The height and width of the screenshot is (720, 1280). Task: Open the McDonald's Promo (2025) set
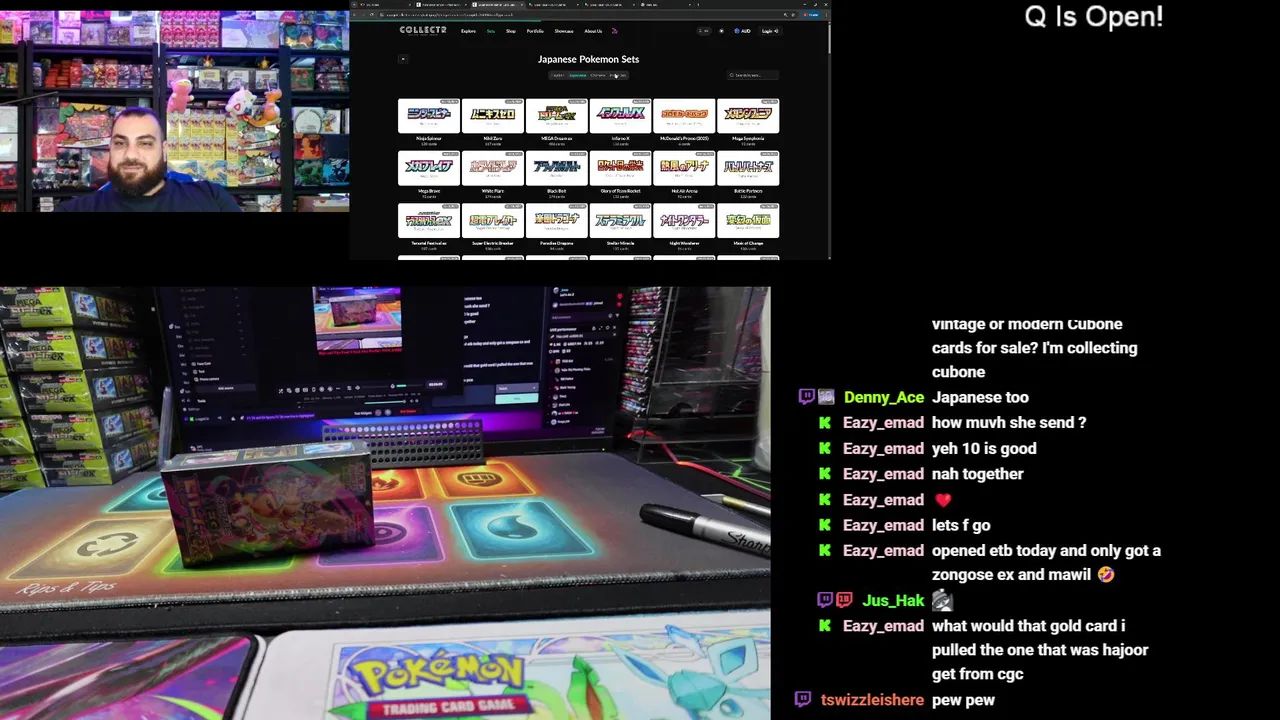click(x=685, y=122)
